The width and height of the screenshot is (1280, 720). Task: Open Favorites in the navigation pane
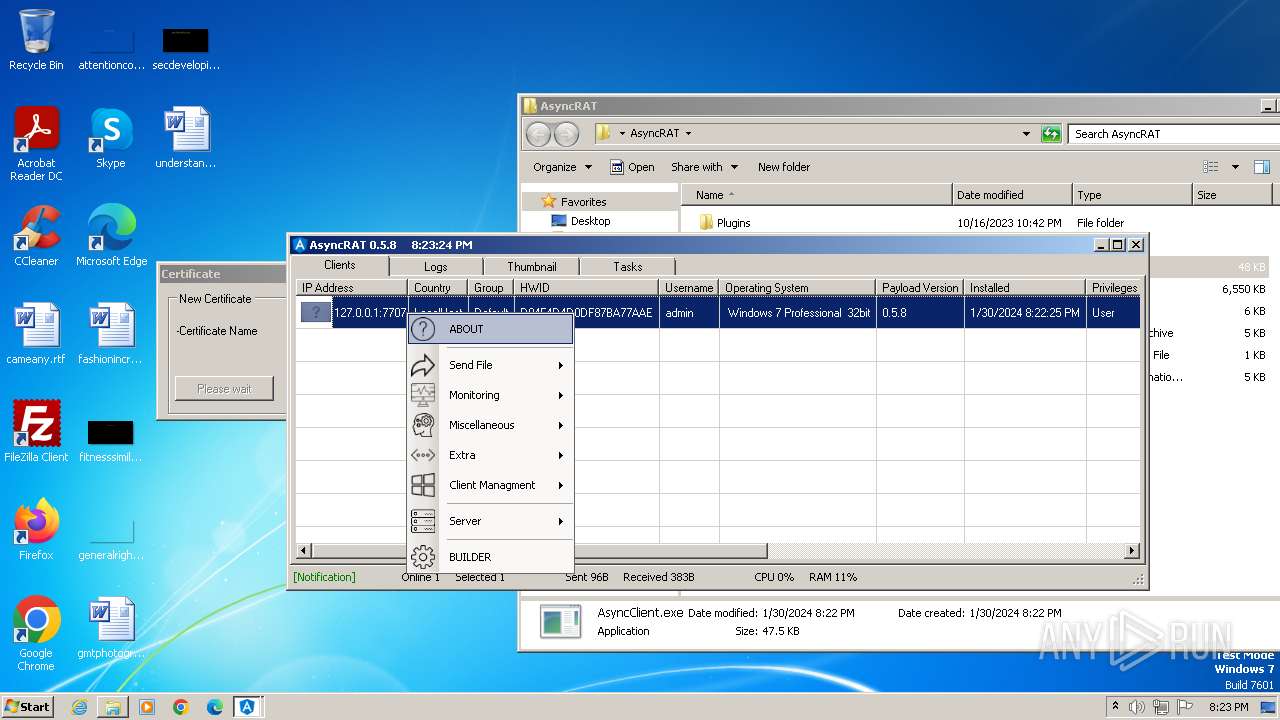click(x=583, y=202)
